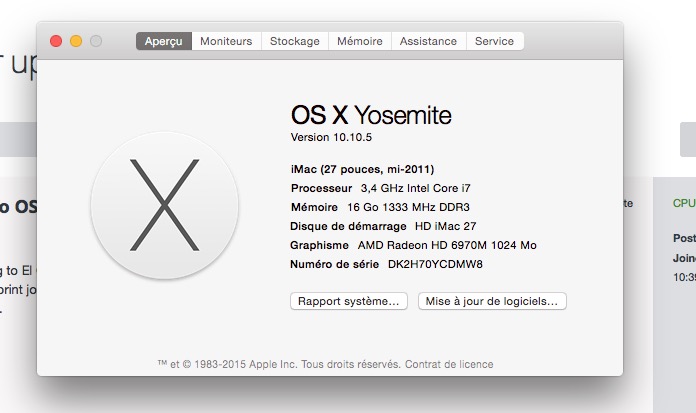Switch to the Aperçu tab
Viewport: 696px width, 413px height.
(164, 41)
